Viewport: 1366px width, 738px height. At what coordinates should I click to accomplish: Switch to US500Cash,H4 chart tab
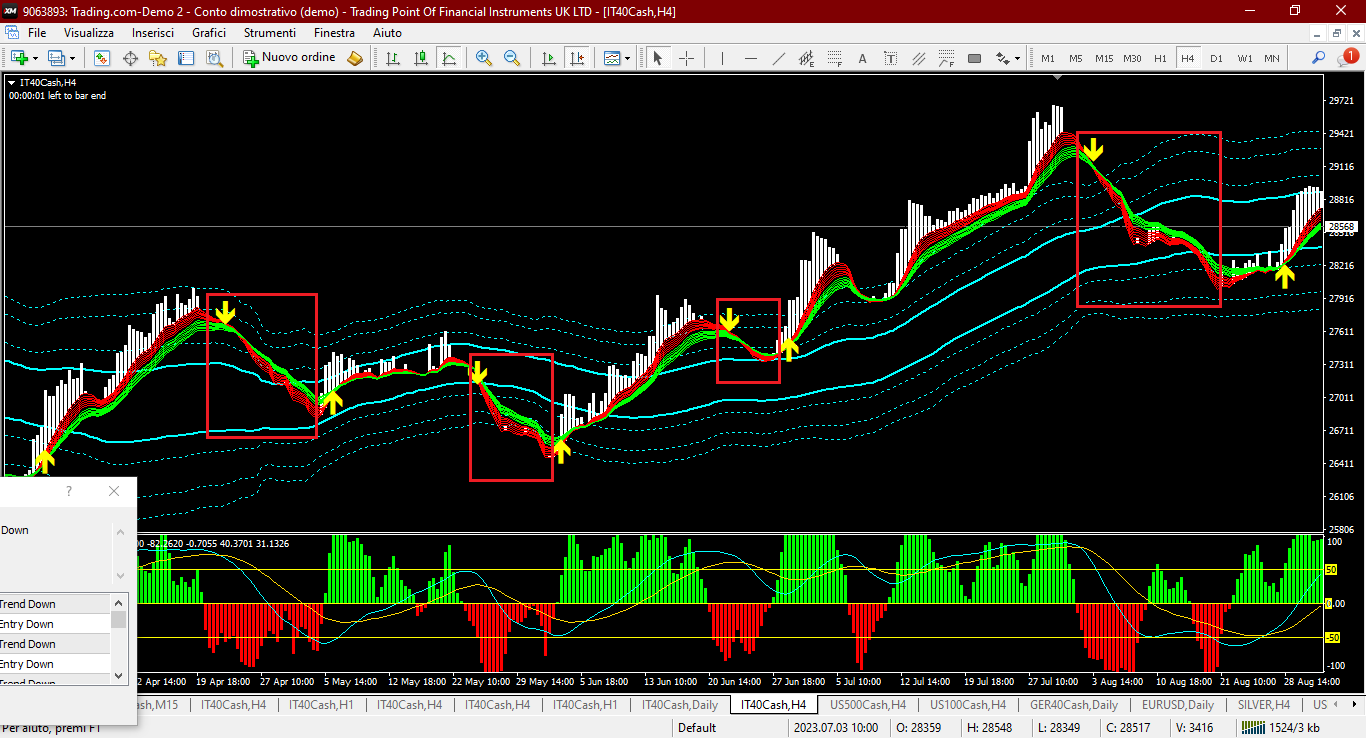tap(868, 705)
